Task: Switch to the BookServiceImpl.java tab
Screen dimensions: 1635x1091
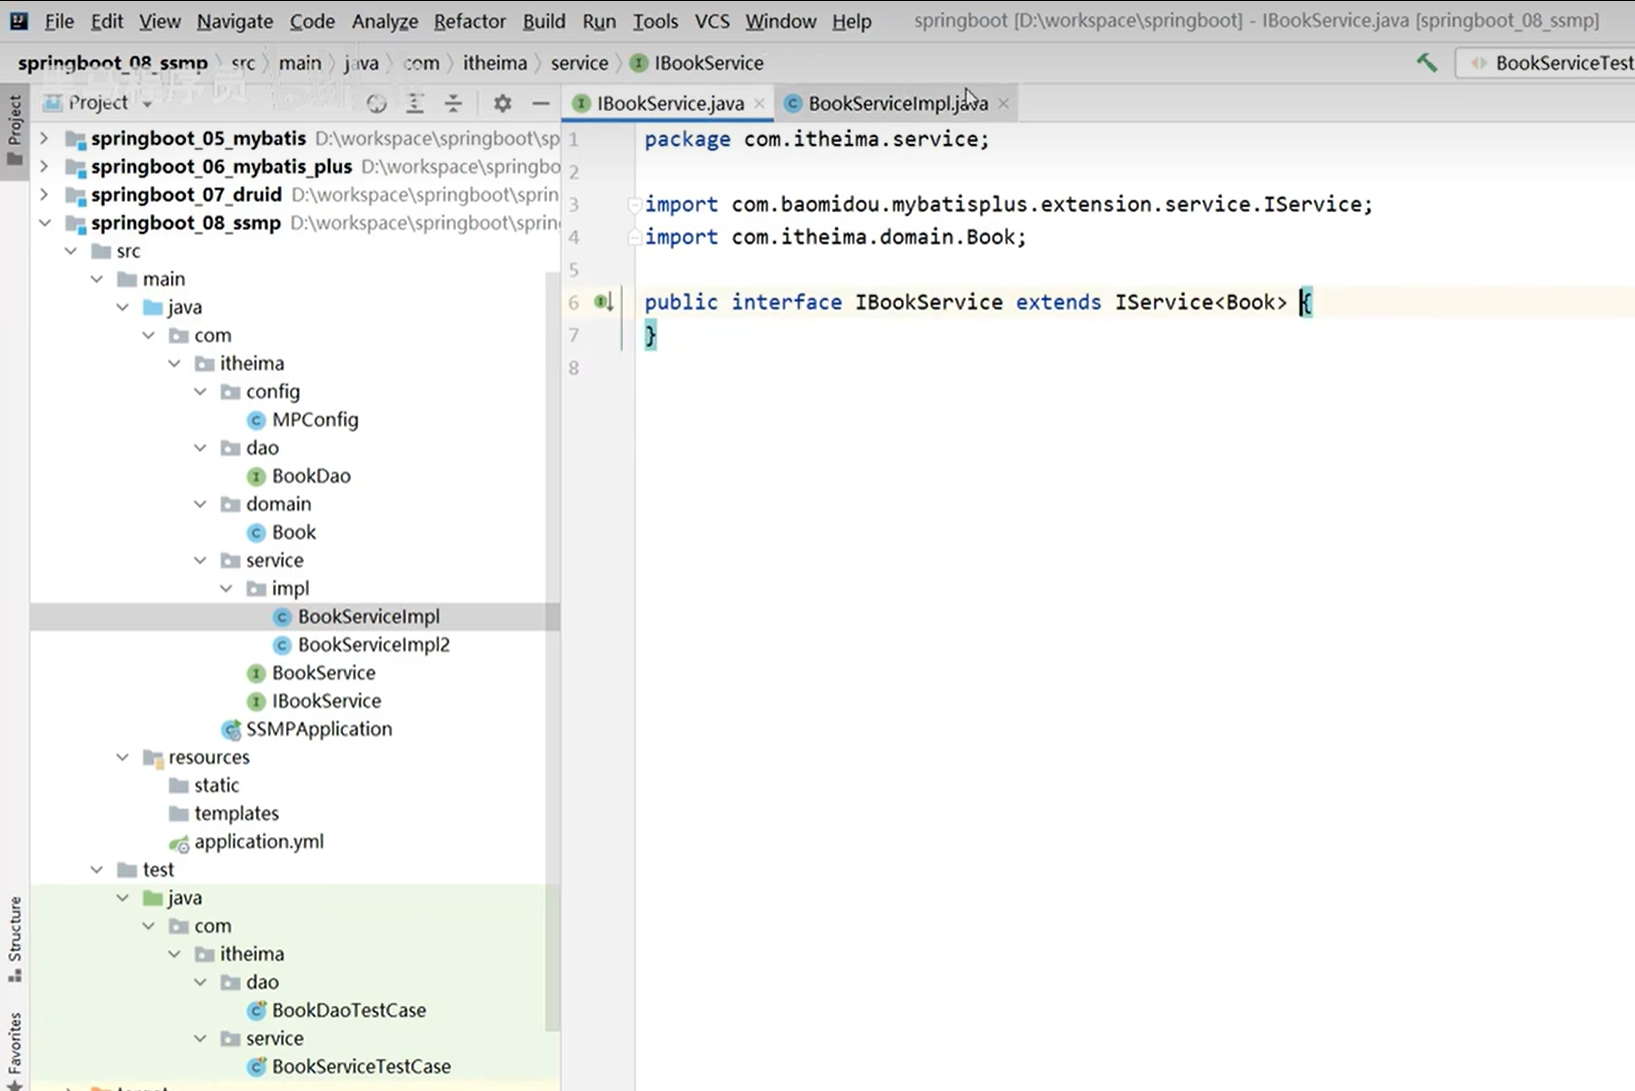Action: (x=896, y=103)
